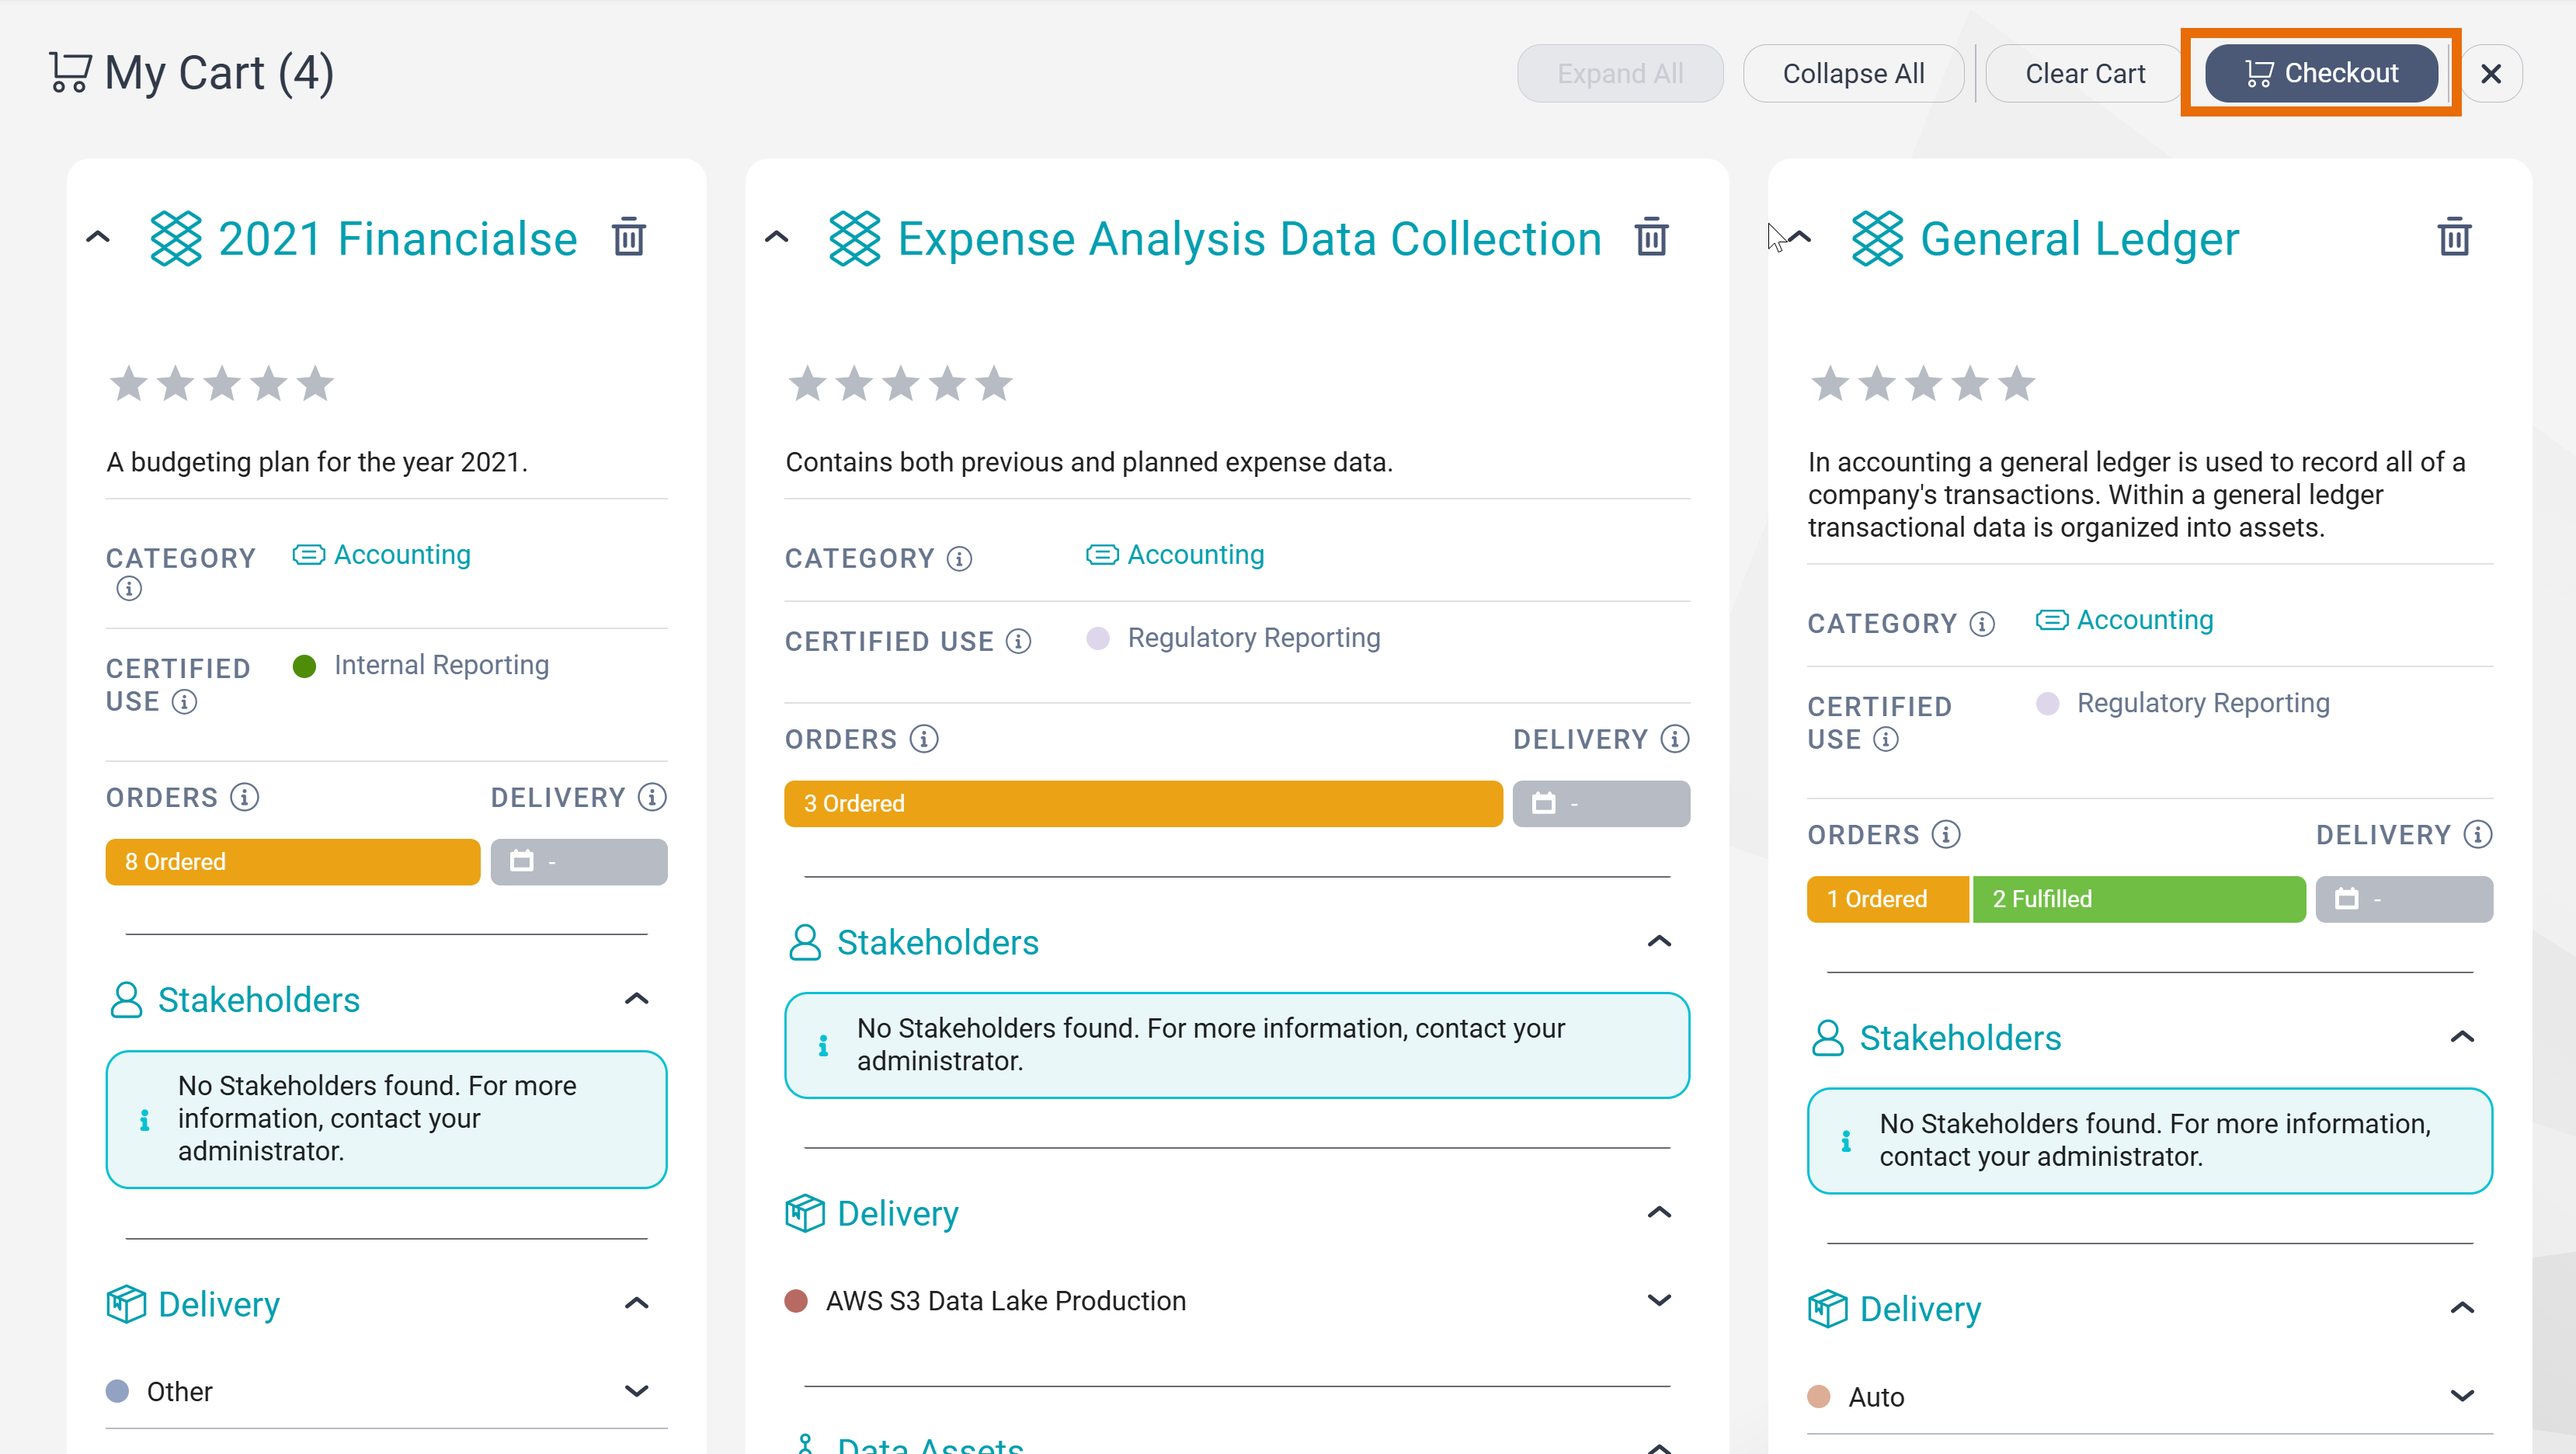Click Collapse All button
The height and width of the screenshot is (1454, 2576).
click(x=1853, y=73)
